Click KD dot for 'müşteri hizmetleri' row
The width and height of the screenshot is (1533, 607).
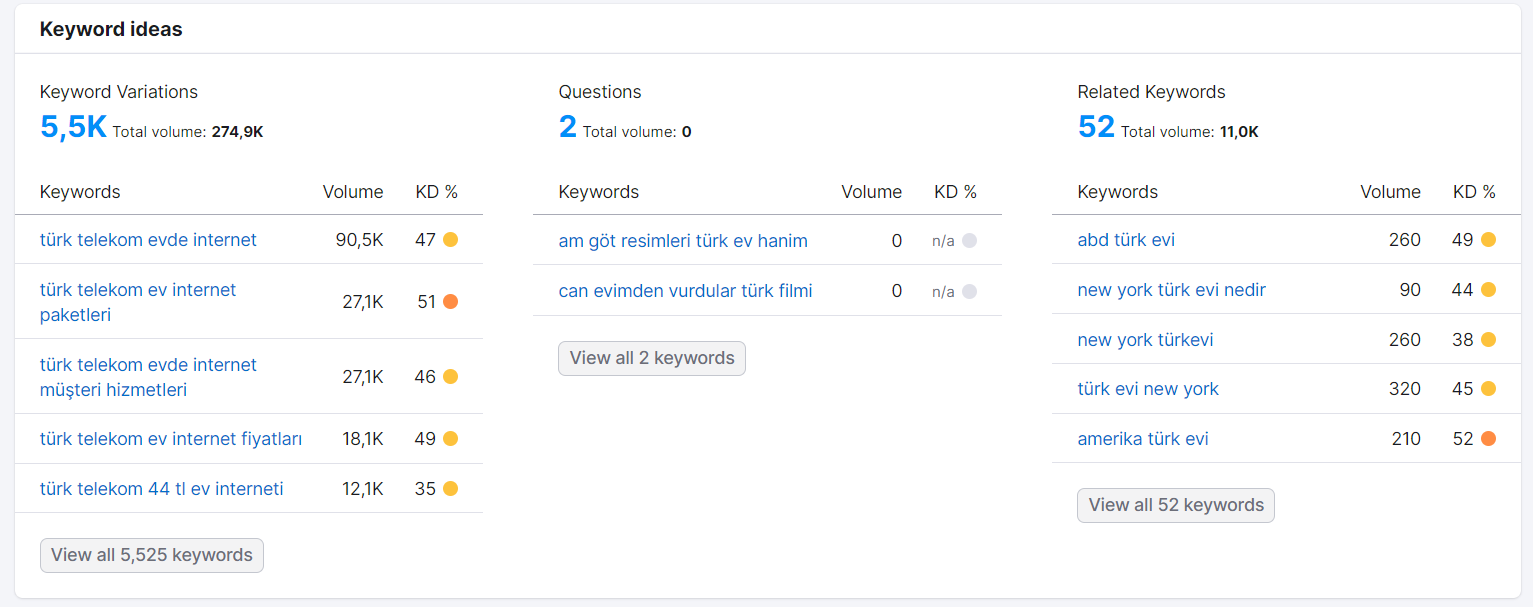(450, 377)
